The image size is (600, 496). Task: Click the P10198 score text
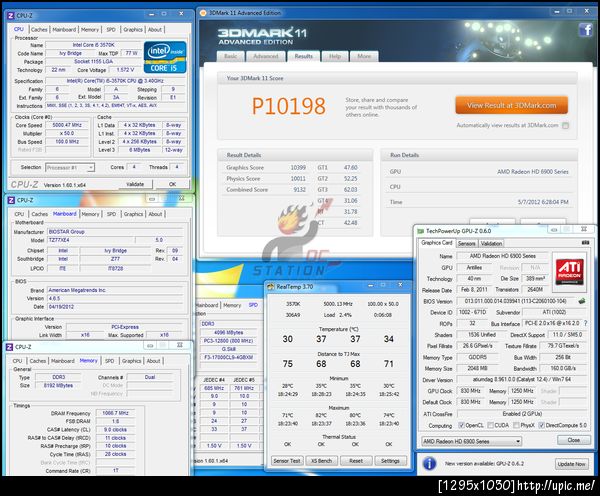coord(289,106)
